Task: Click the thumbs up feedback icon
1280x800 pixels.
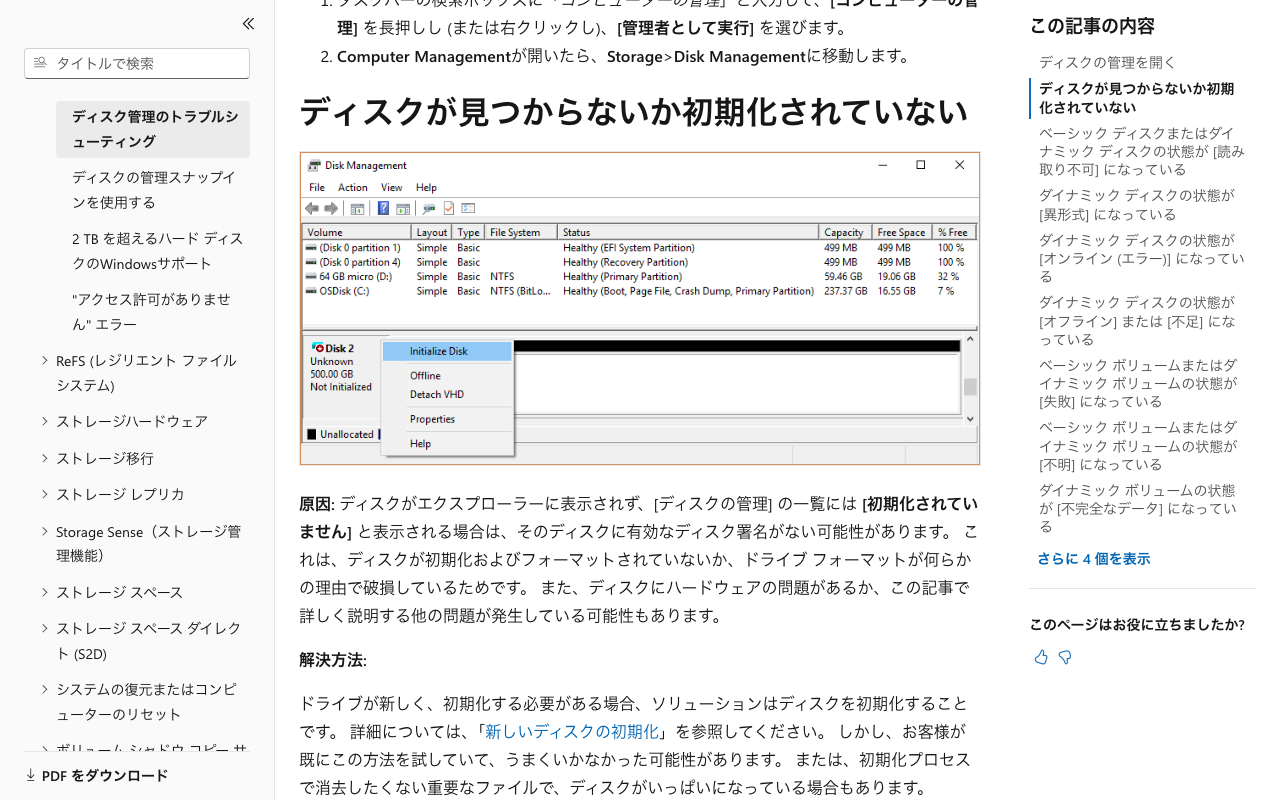Action: pyautogui.click(x=1041, y=657)
